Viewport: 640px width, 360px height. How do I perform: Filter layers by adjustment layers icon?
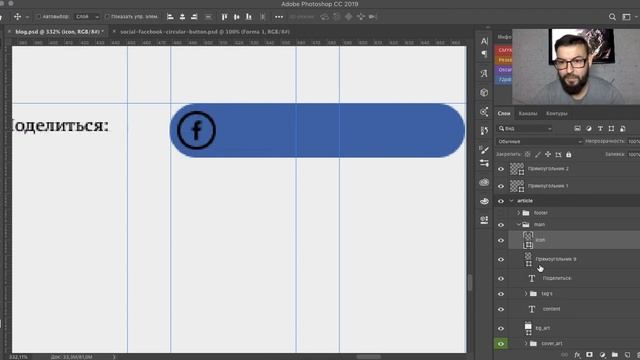click(x=589, y=129)
